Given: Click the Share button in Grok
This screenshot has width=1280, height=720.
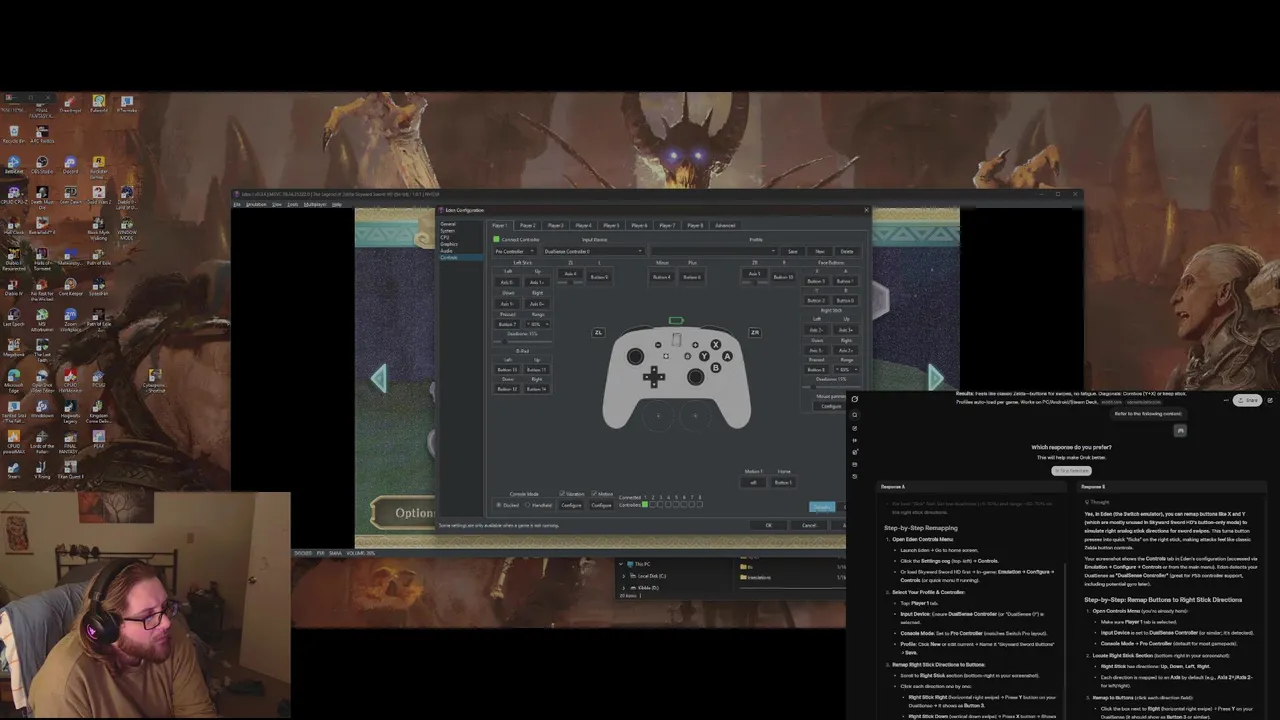Looking at the screenshot, I should 1246,400.
